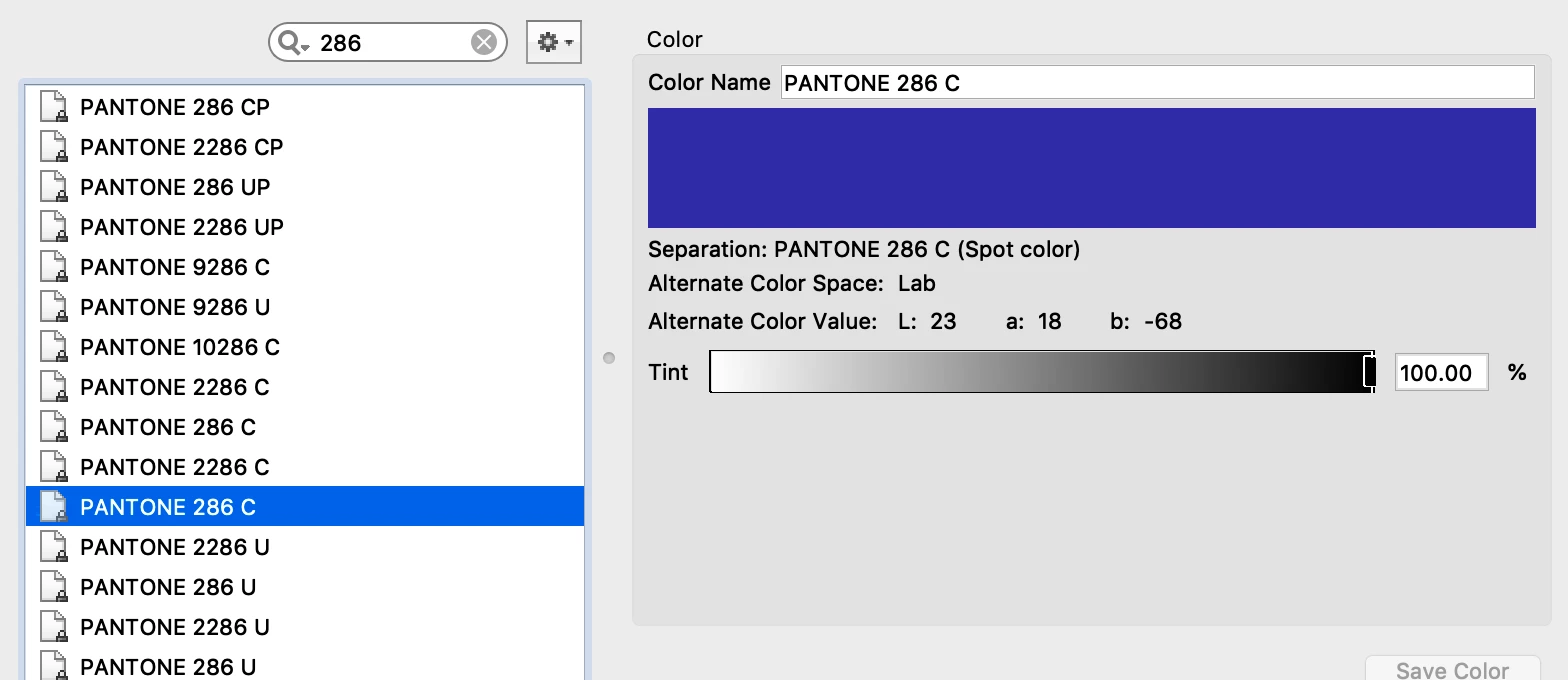The height and width of the screenshot is (680, 1568).
Task: Click the search field containing 286
Action: (x=388, y=42)
